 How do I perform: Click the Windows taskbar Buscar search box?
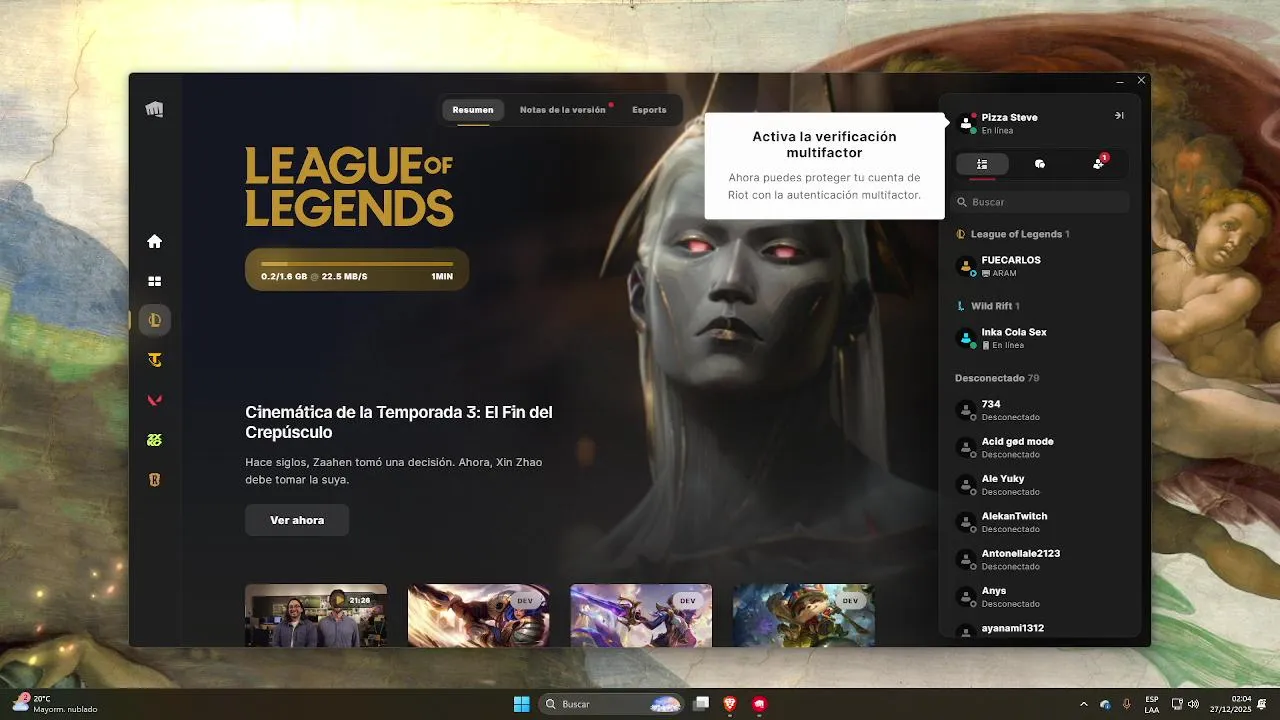(x=613, y=704)
